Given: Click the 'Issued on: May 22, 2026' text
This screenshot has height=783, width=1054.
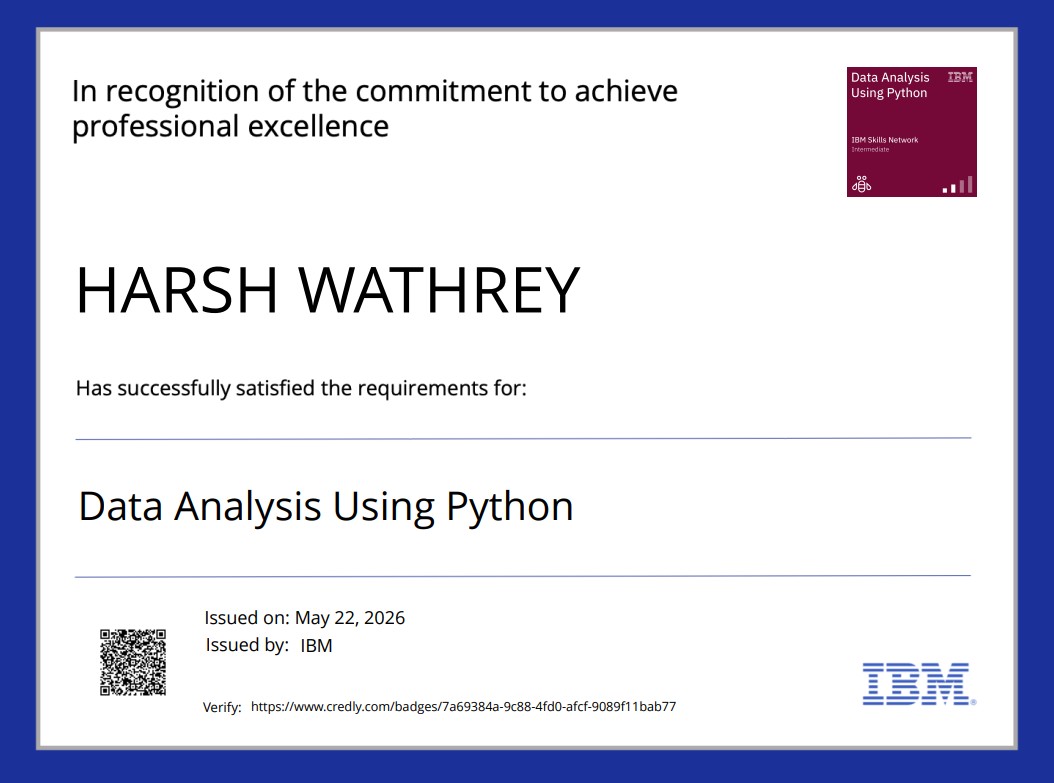Looking at the screenshot, I should tap(305, 618).
